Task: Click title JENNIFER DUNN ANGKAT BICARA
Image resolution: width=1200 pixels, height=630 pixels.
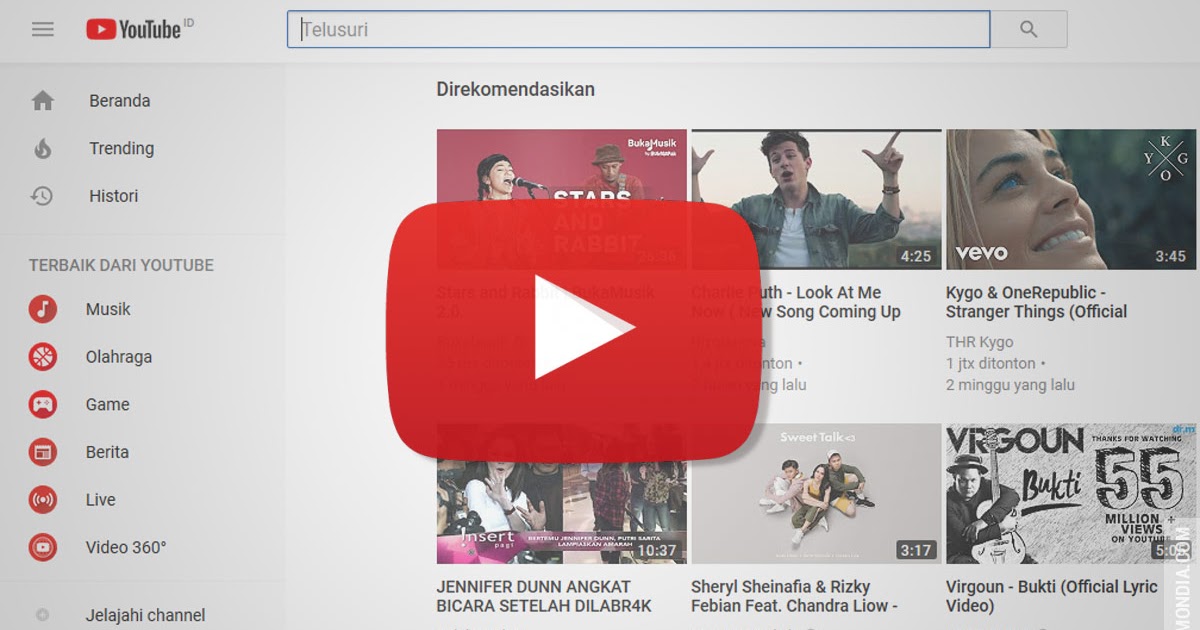Action: coord(544,596)
